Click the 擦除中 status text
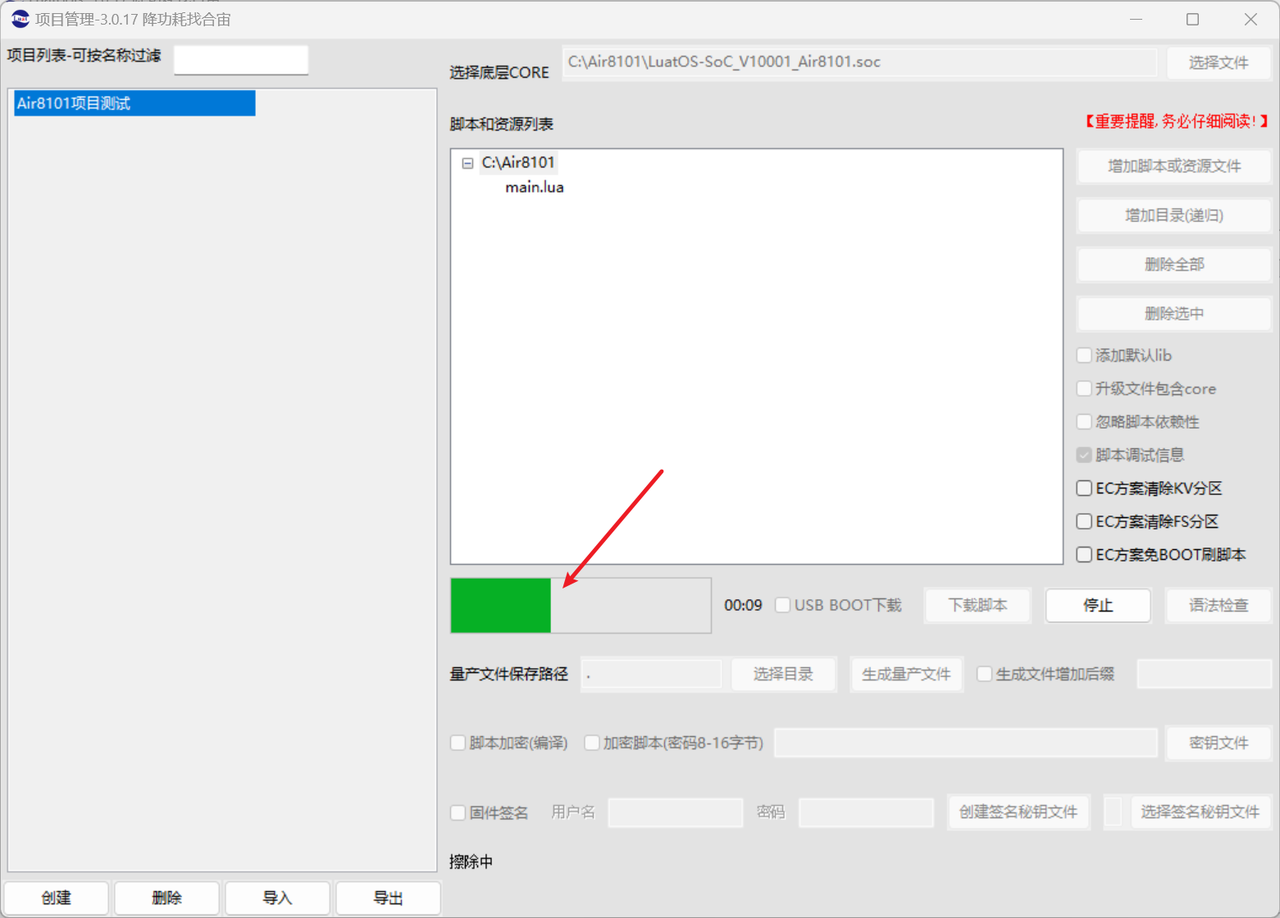 point(471,862)
